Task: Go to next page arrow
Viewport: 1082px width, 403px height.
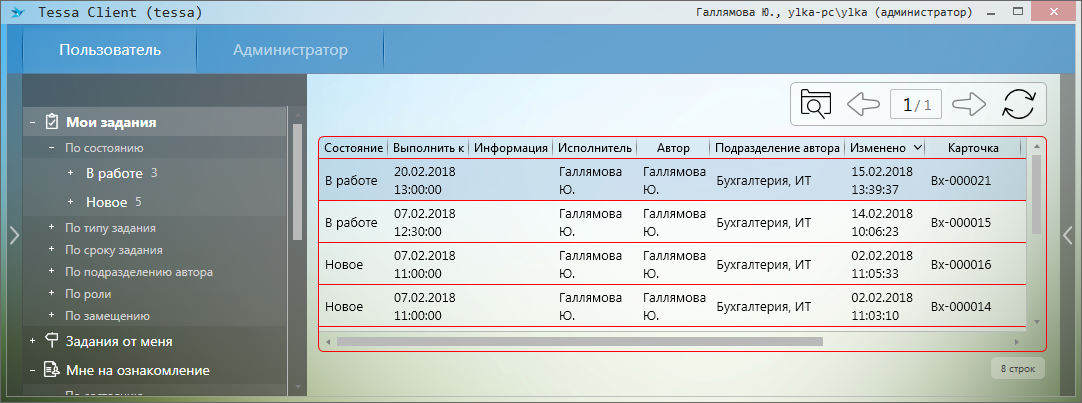Action: coord(969,104)
